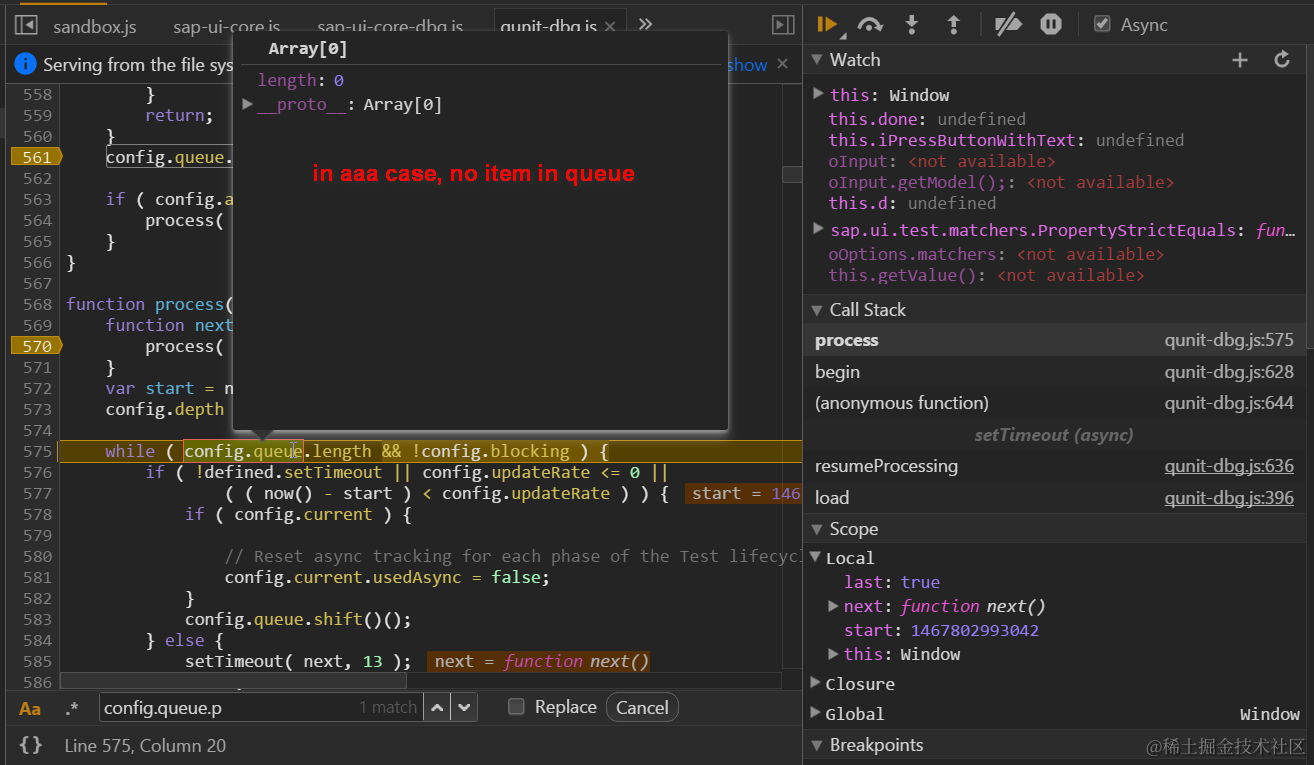The width and height of the screenshot is (1314, 765).
Task: Click 'this.done: undefined' watch entry
Action: coord(927,119)
